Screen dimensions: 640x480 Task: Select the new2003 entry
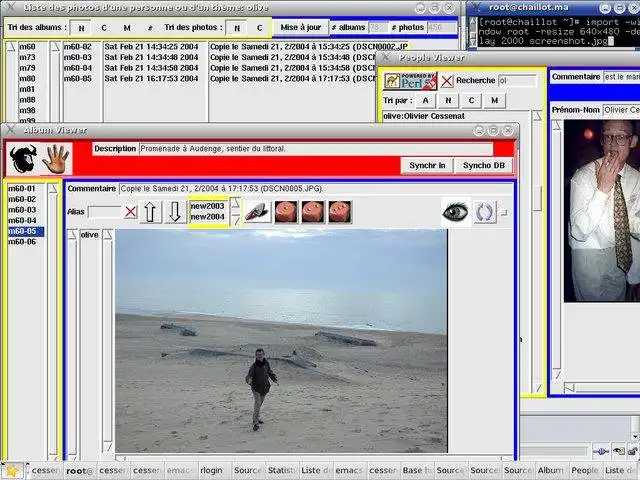207,206
